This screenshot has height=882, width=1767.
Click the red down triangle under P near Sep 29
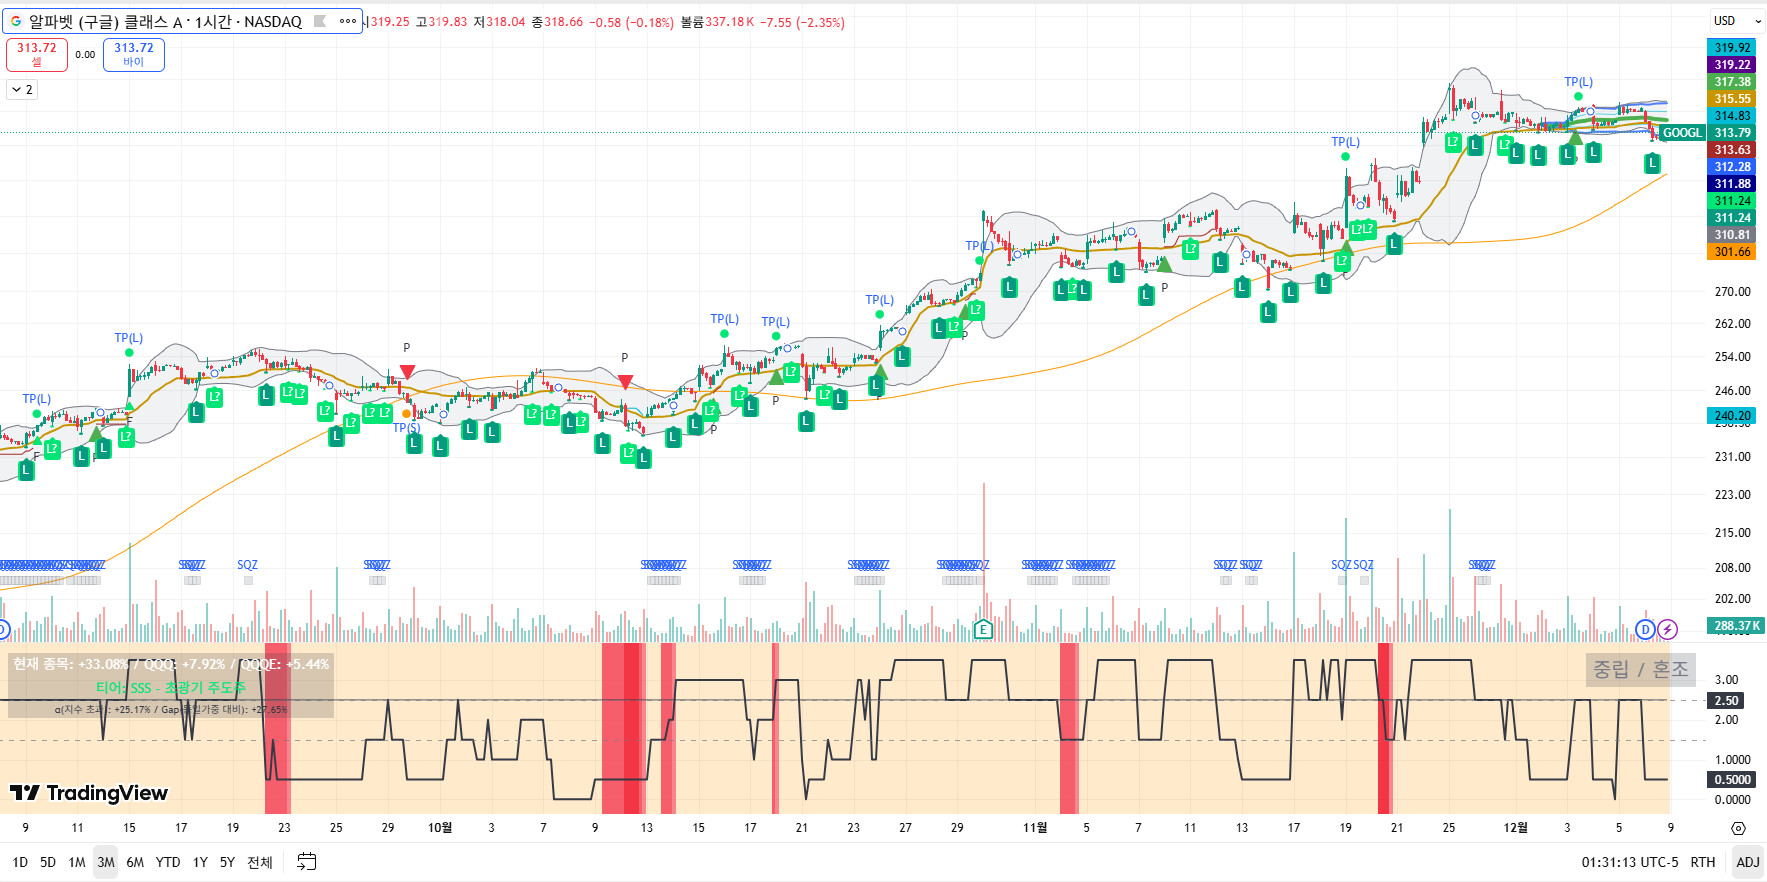click(x=407, y=372)
